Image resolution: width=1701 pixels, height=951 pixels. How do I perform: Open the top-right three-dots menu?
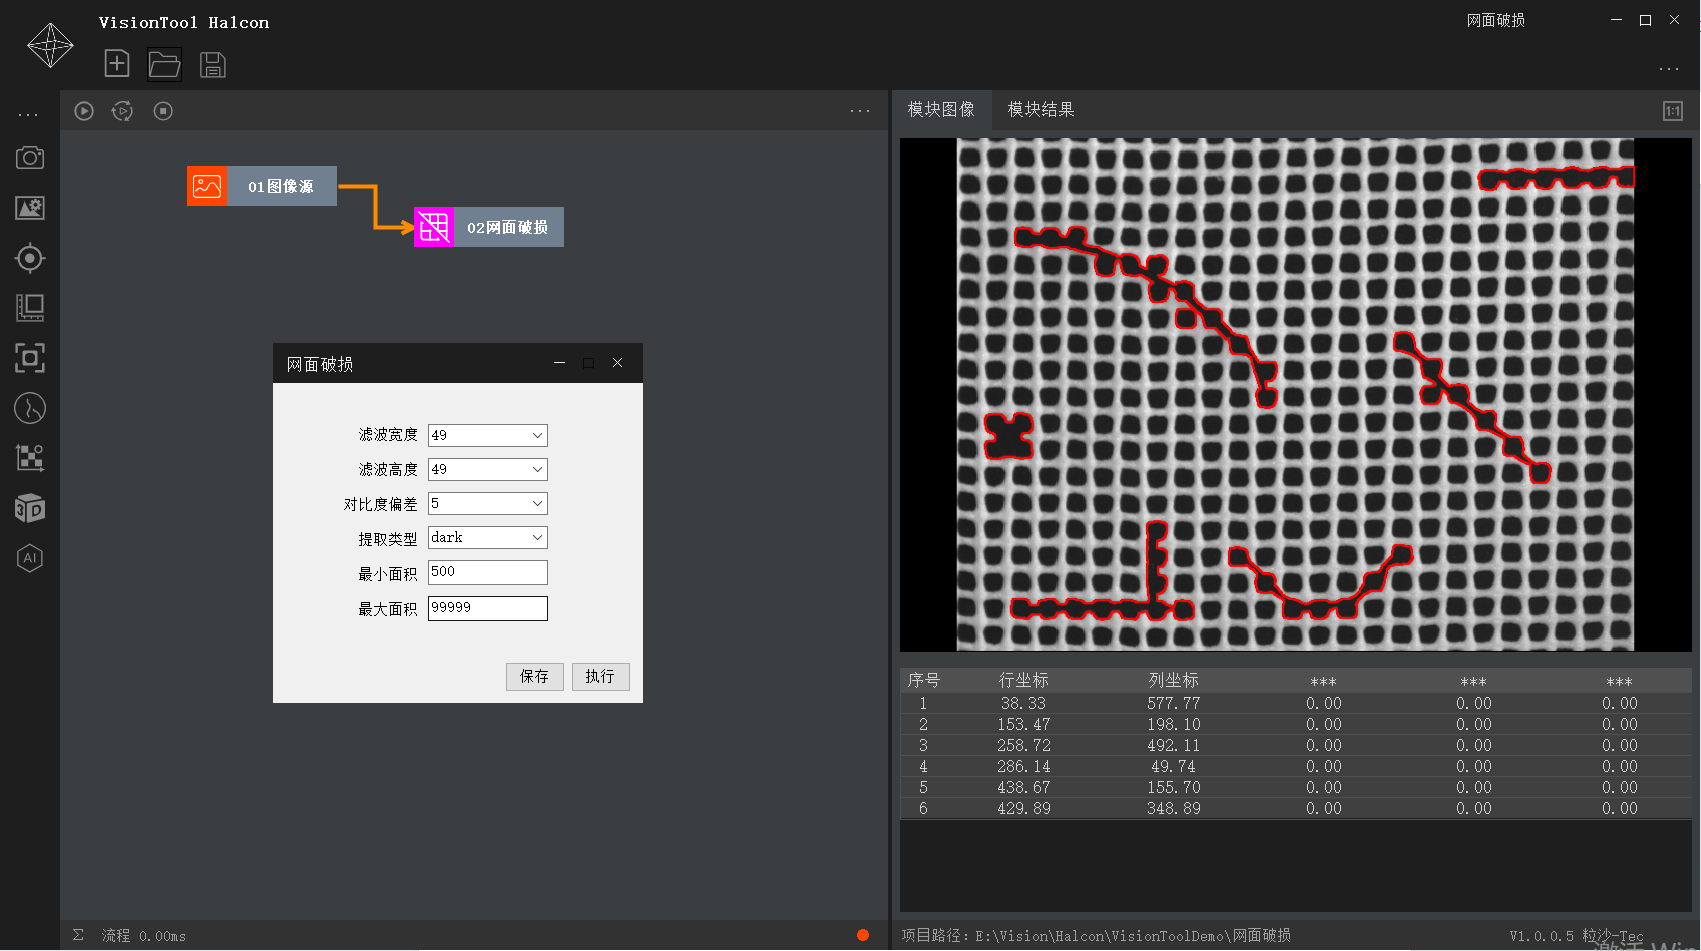pyautogui.click(x=1669, y=69)
